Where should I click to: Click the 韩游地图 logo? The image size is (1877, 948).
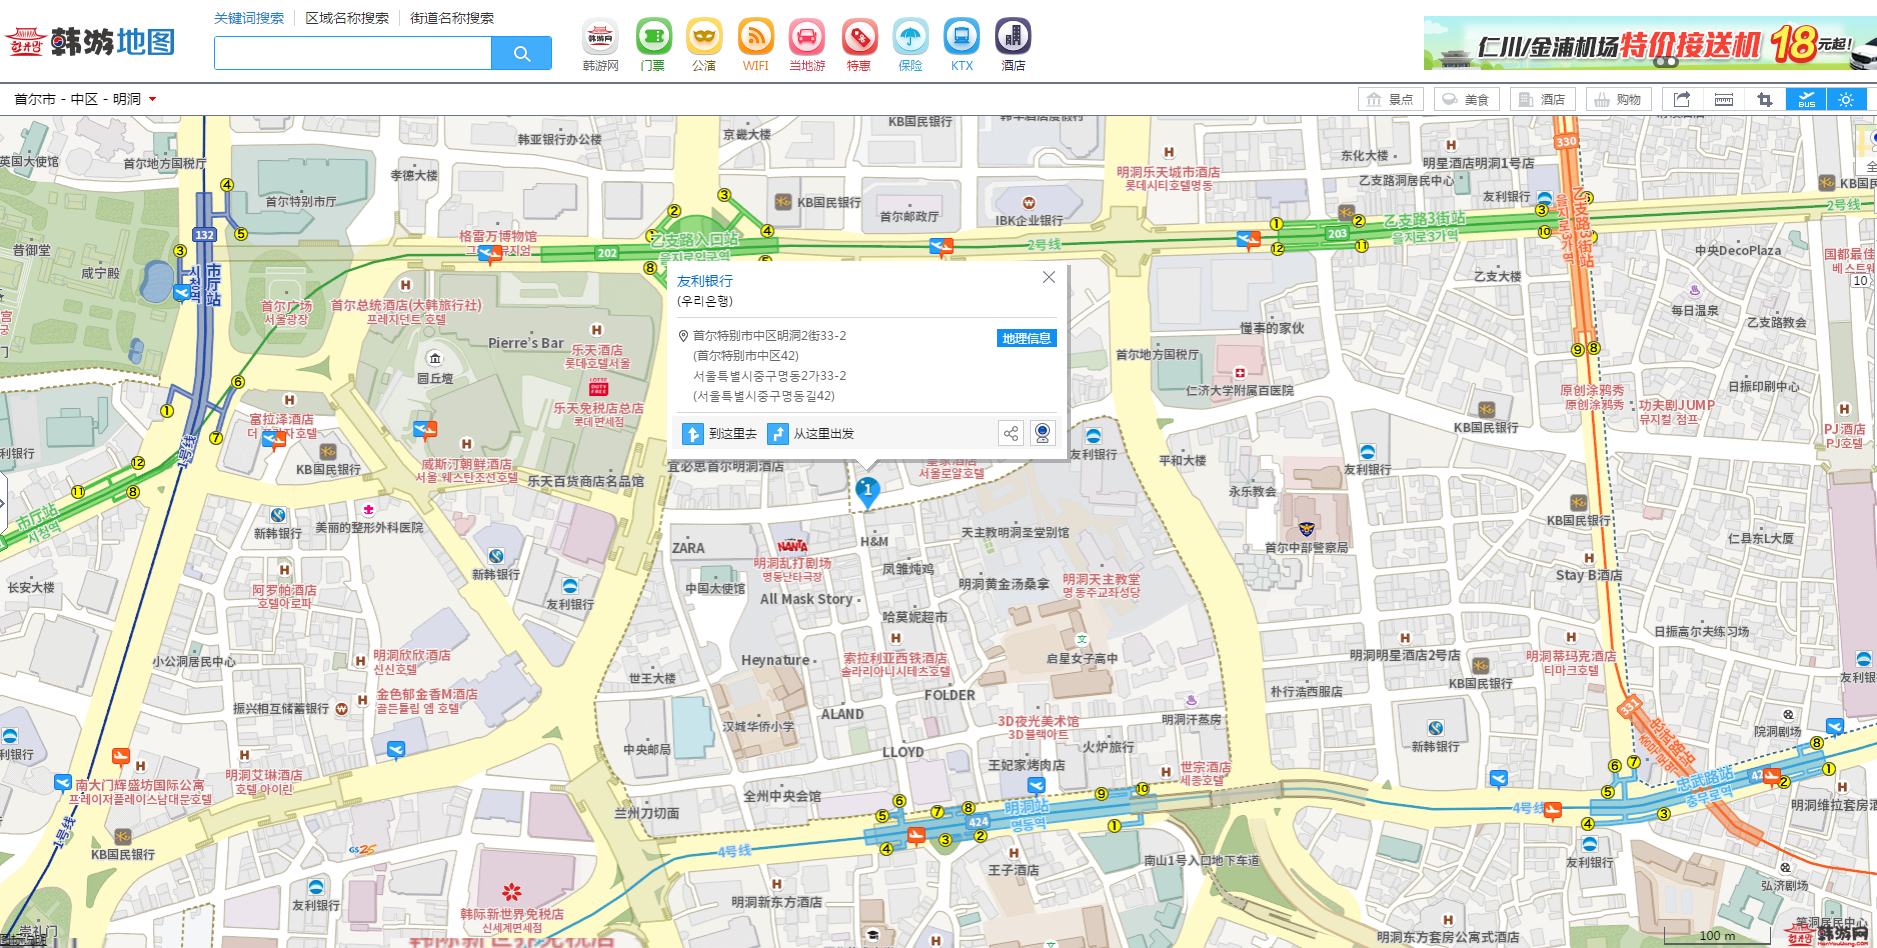click(91, 42)
